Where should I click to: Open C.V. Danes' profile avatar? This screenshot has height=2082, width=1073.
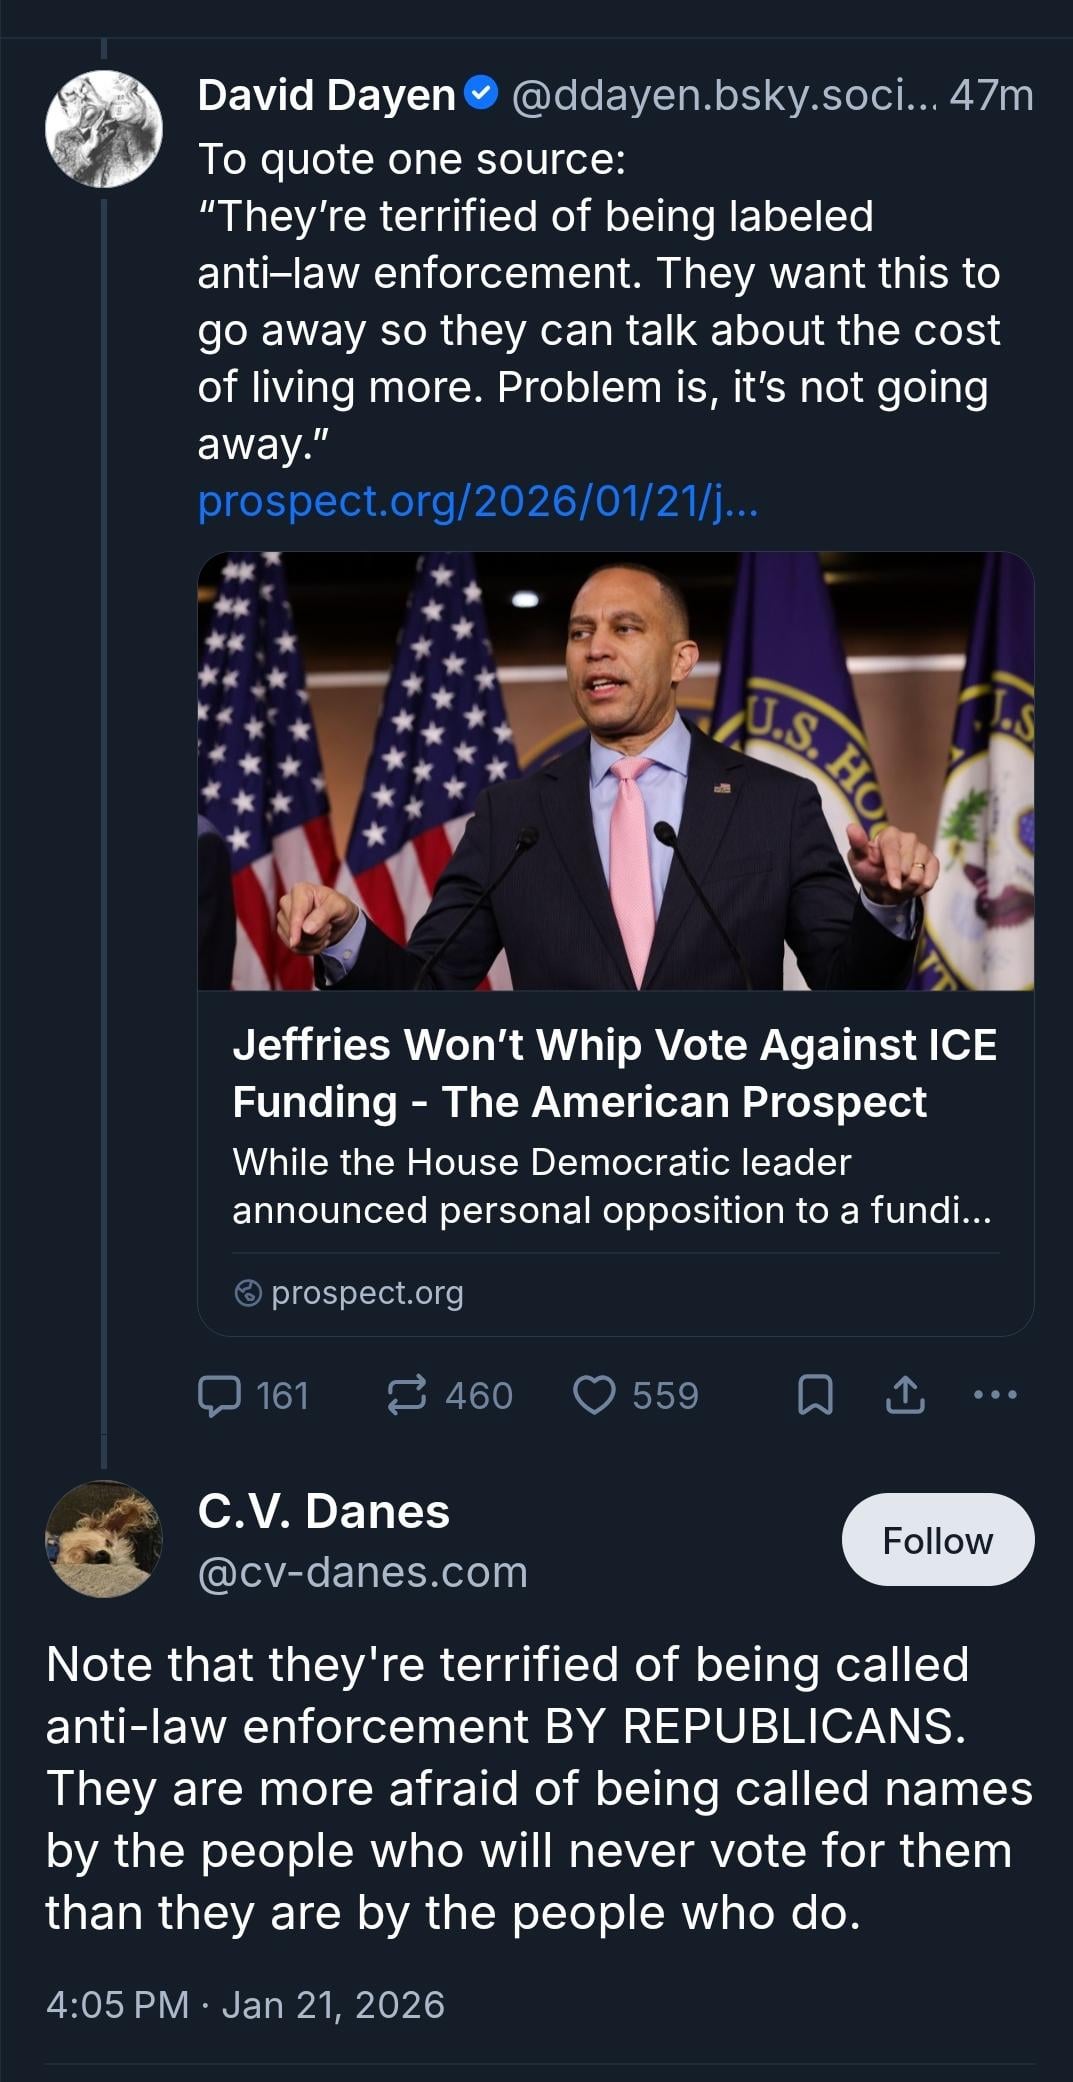coord(104,1538)
